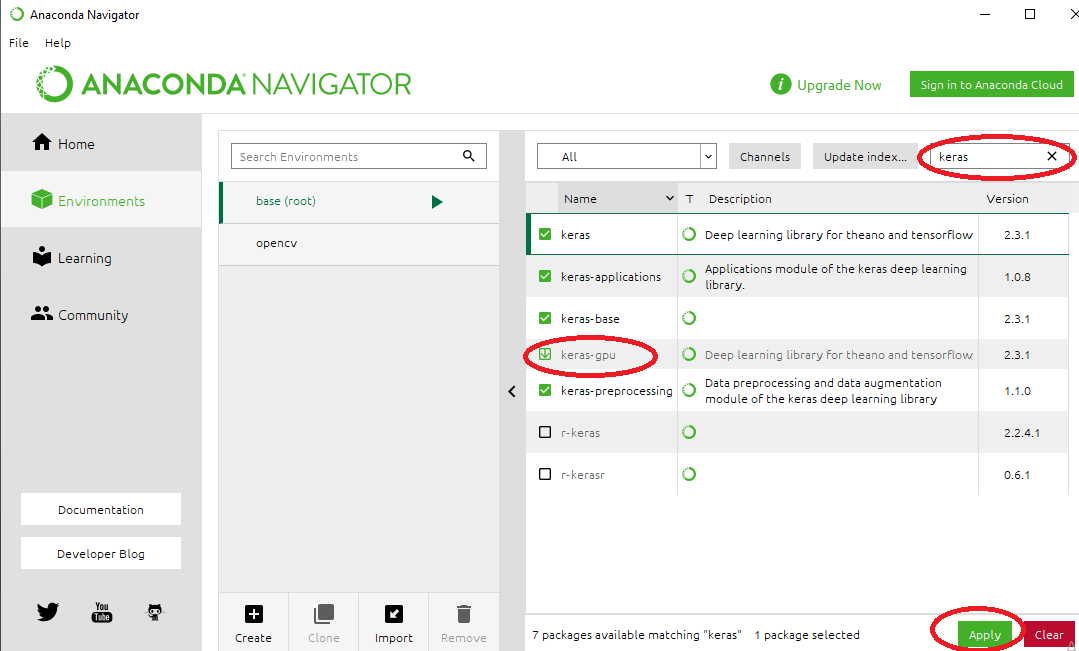Click the Apply button

[x=985, y=634]
